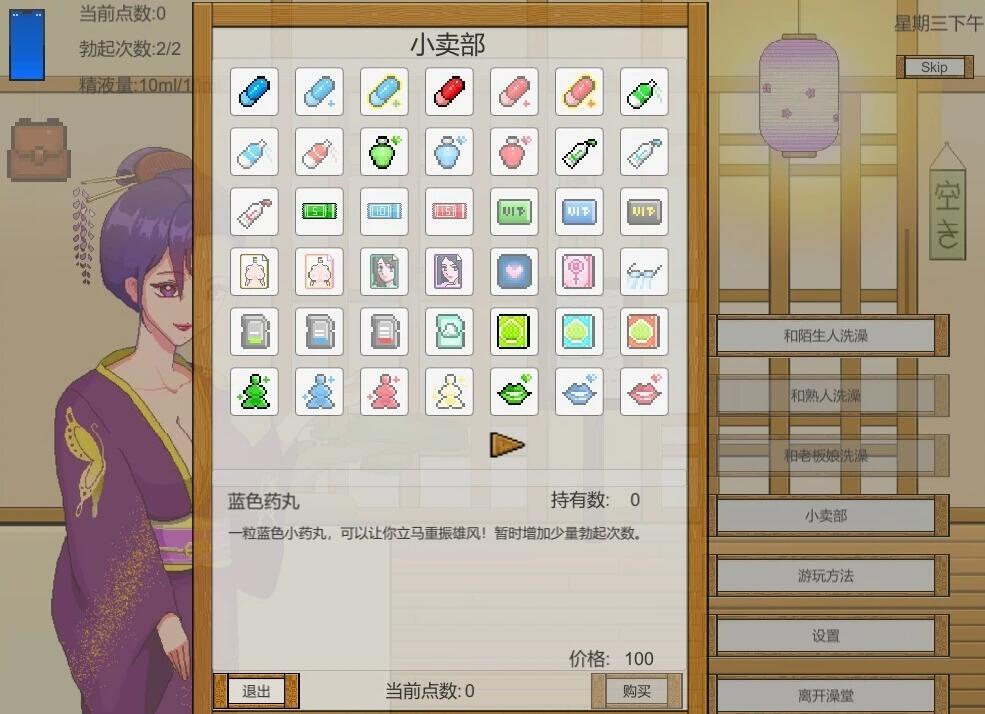Select the red pill item
Viewport: 985px width, 714px height.
[449, 92]
